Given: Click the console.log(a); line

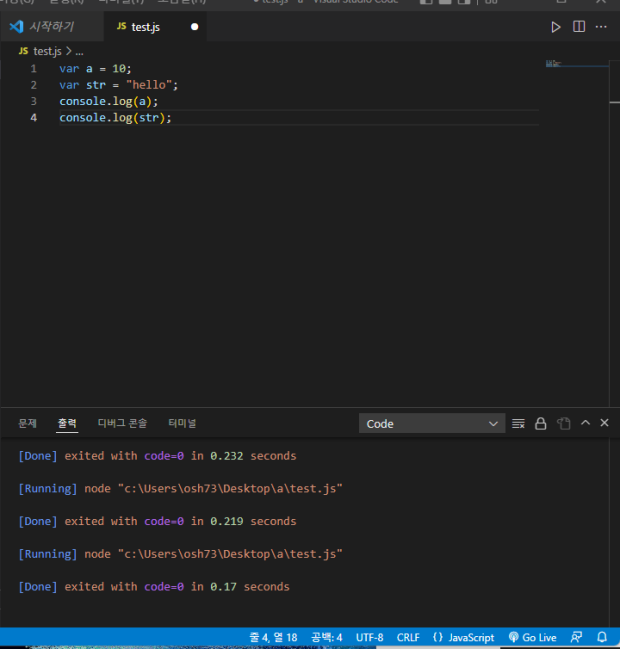Looking at the screenshot, I should (108, 101).
